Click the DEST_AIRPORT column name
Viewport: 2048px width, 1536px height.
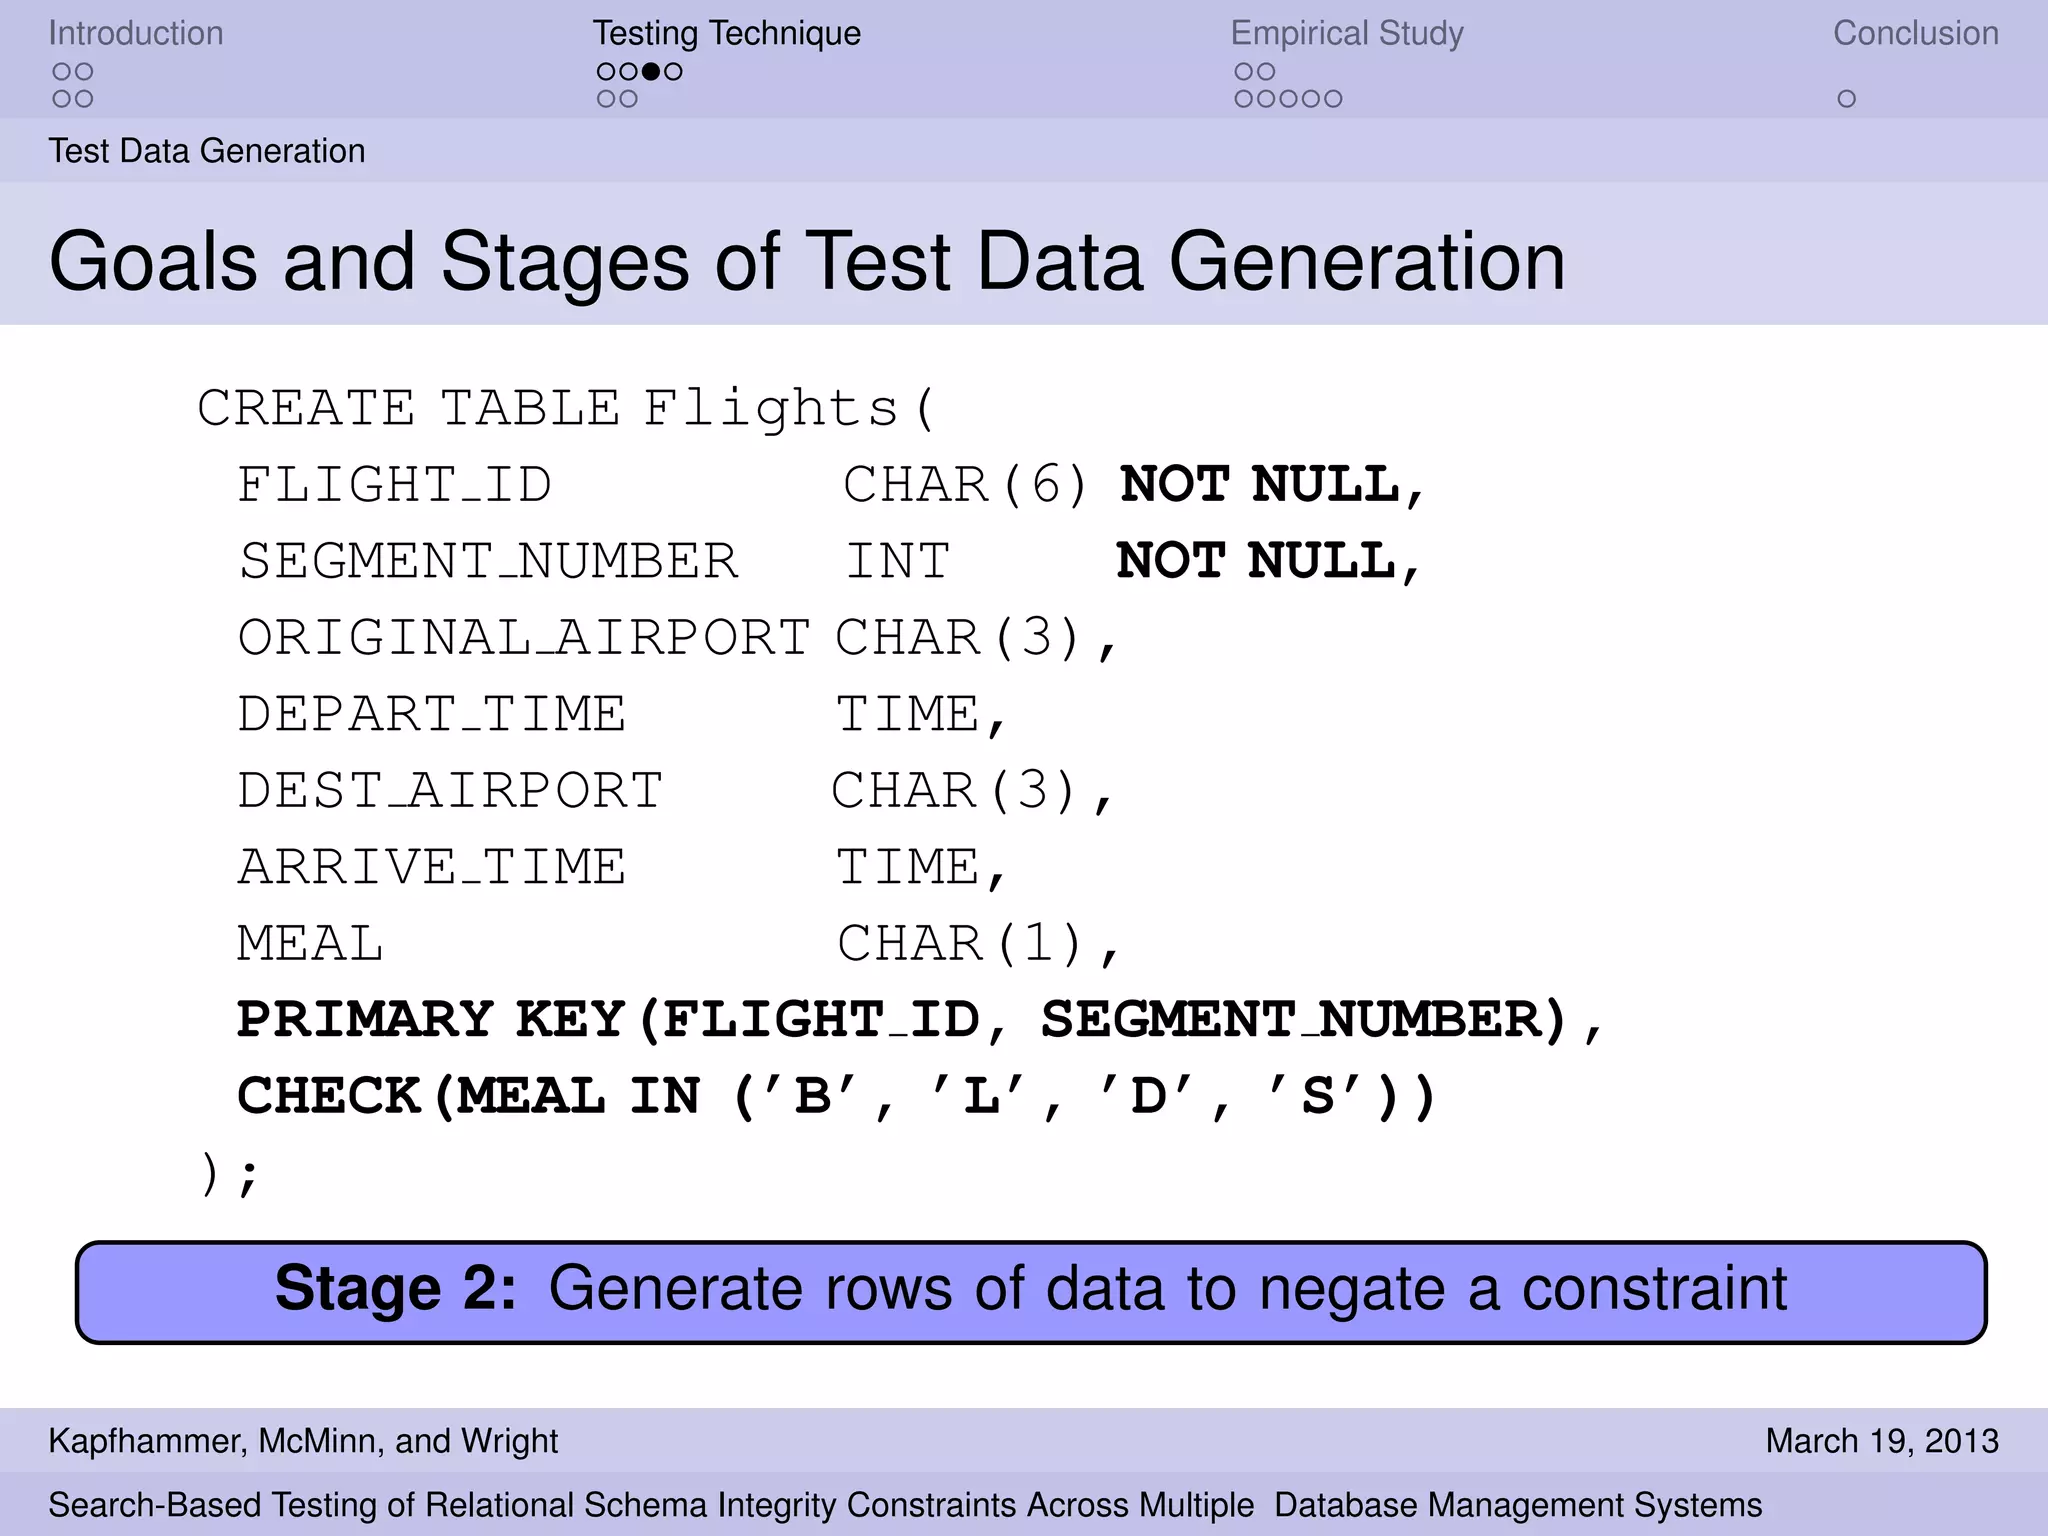coord(450,790)
